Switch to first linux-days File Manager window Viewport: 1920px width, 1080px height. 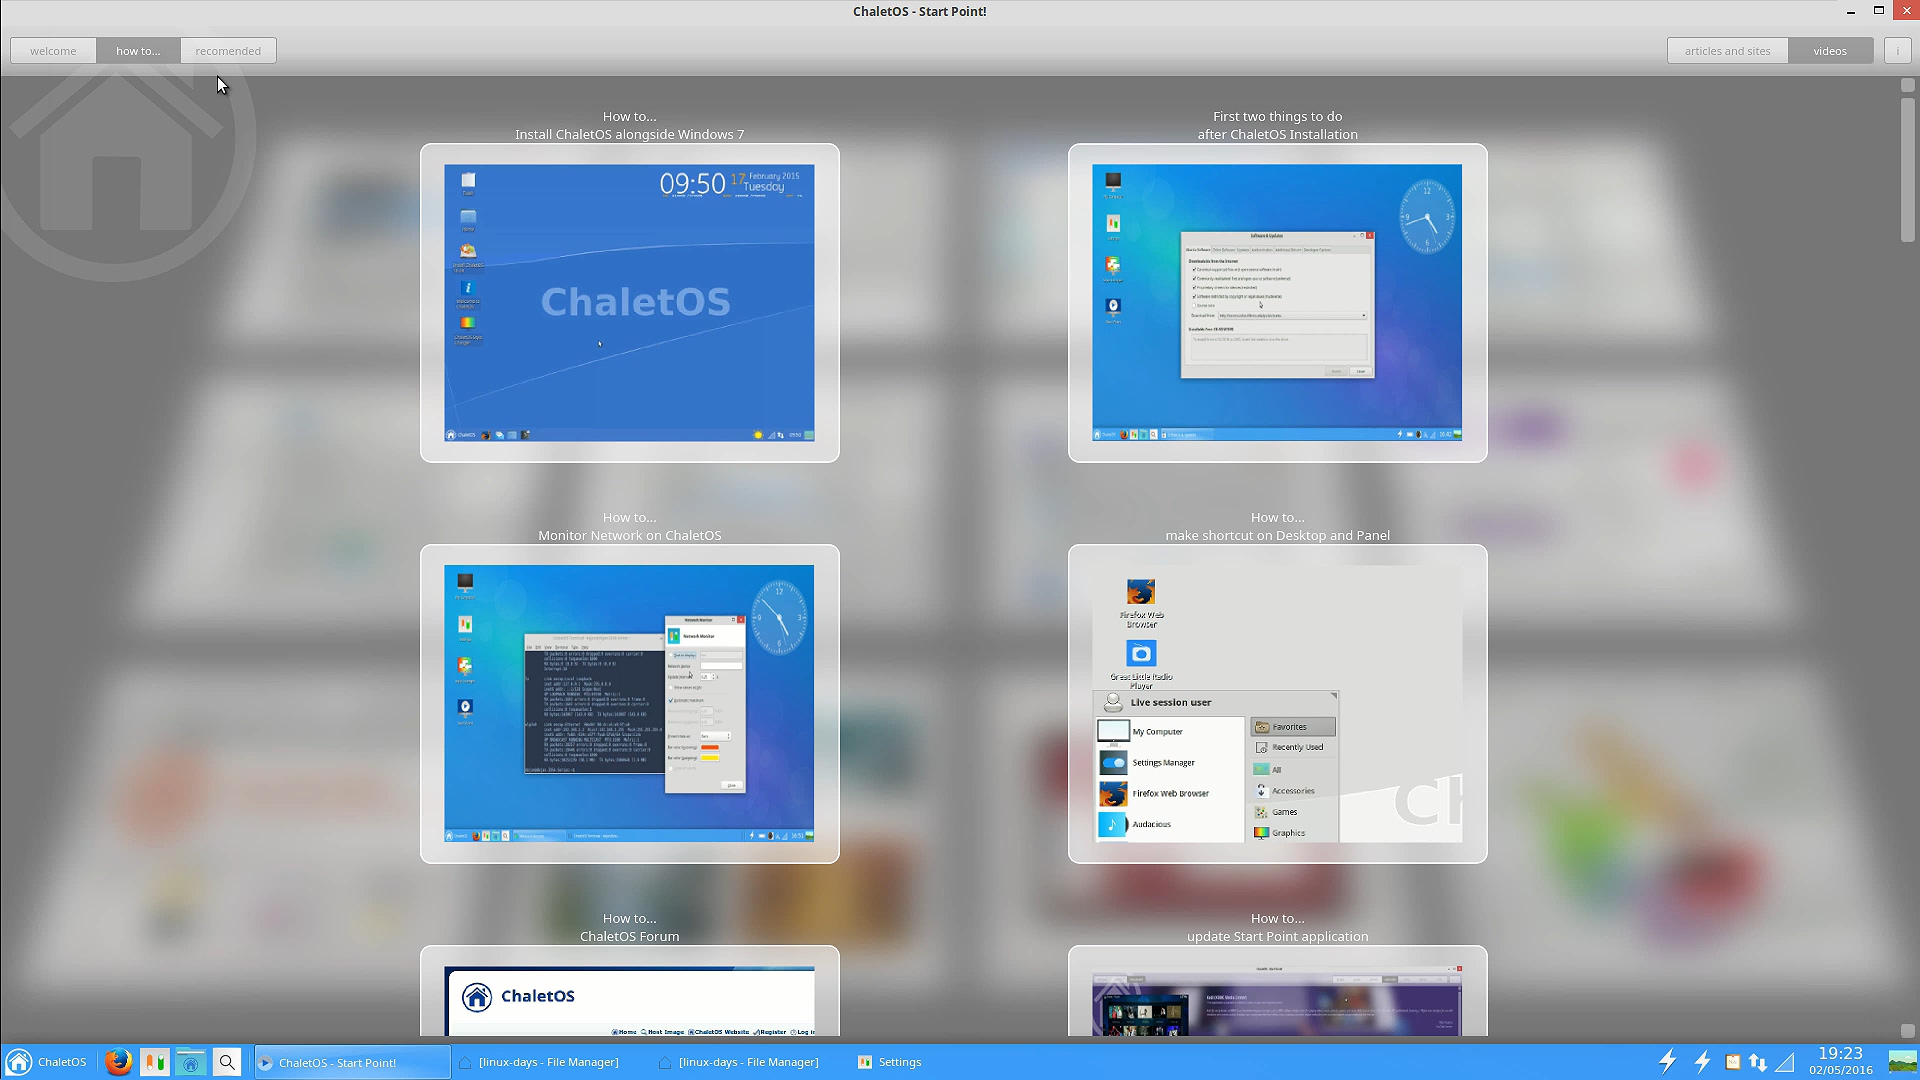point(550,1062)
